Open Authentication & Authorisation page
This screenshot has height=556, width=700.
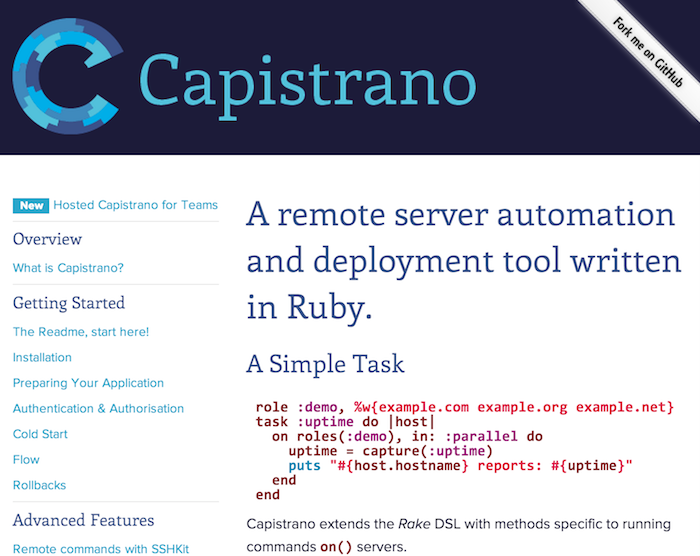[98, 409]
